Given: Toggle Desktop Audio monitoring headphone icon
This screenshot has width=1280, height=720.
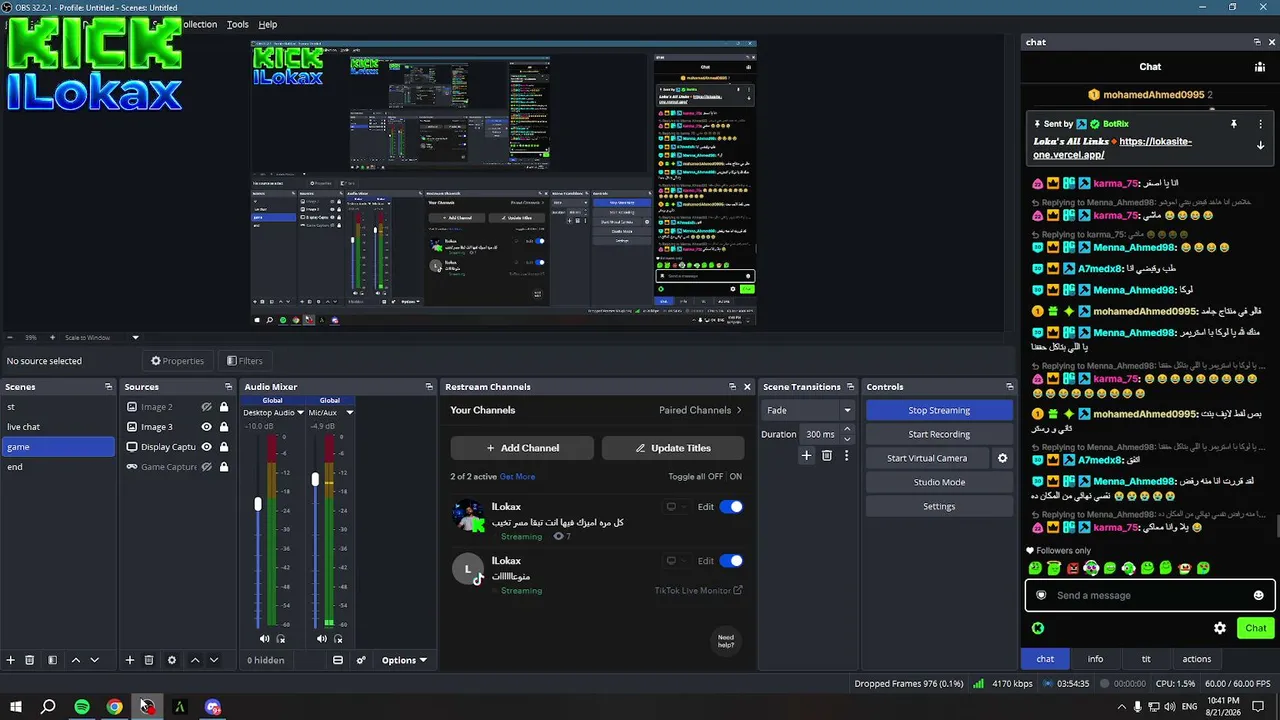Looking at the screenshot, I should pos(281,638).
